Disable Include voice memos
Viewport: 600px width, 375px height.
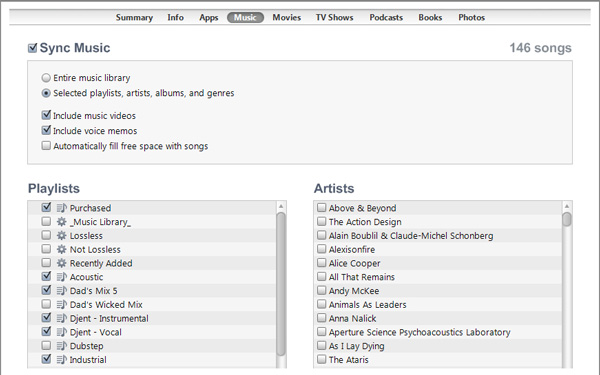point(46,130)
